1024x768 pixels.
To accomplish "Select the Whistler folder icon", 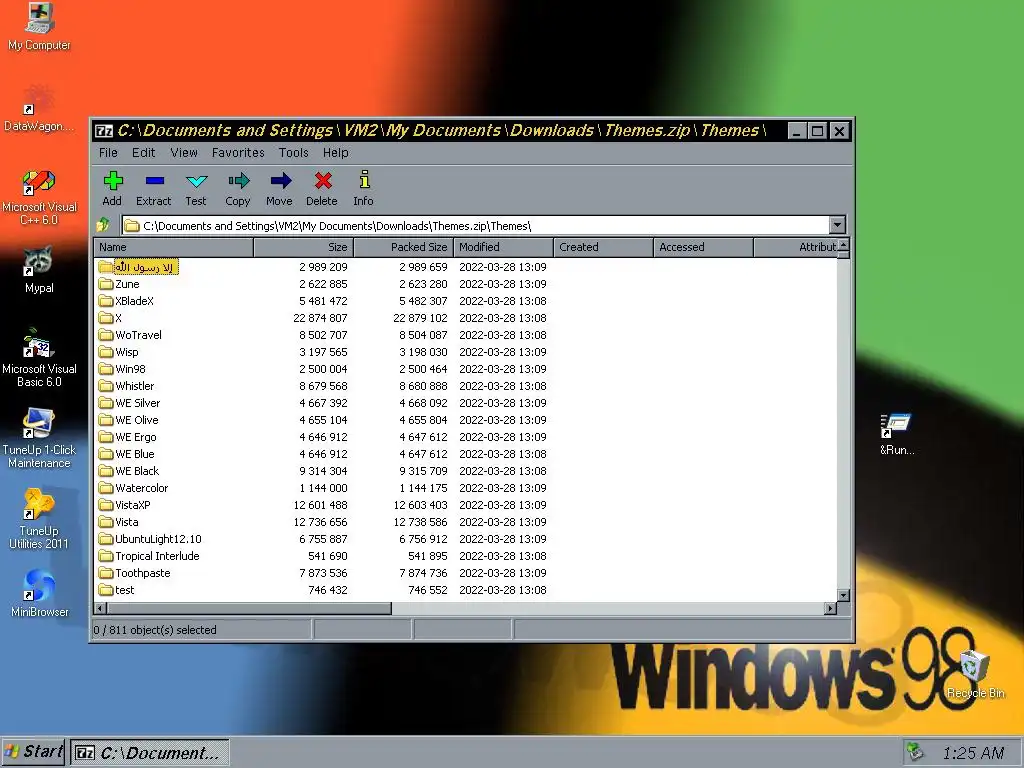I will pyautogui.click(x=106, y=386).
